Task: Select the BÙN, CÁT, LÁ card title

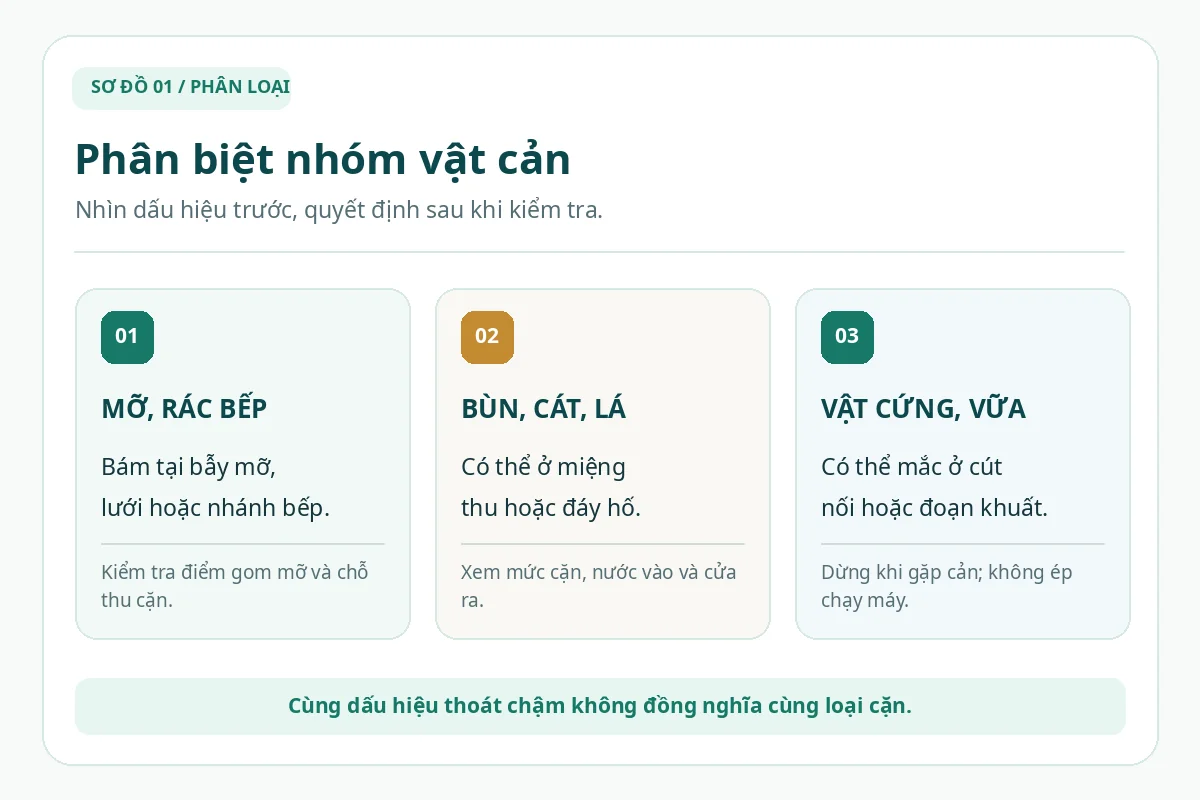Action: pyautogui.click(x=544, y=409)
